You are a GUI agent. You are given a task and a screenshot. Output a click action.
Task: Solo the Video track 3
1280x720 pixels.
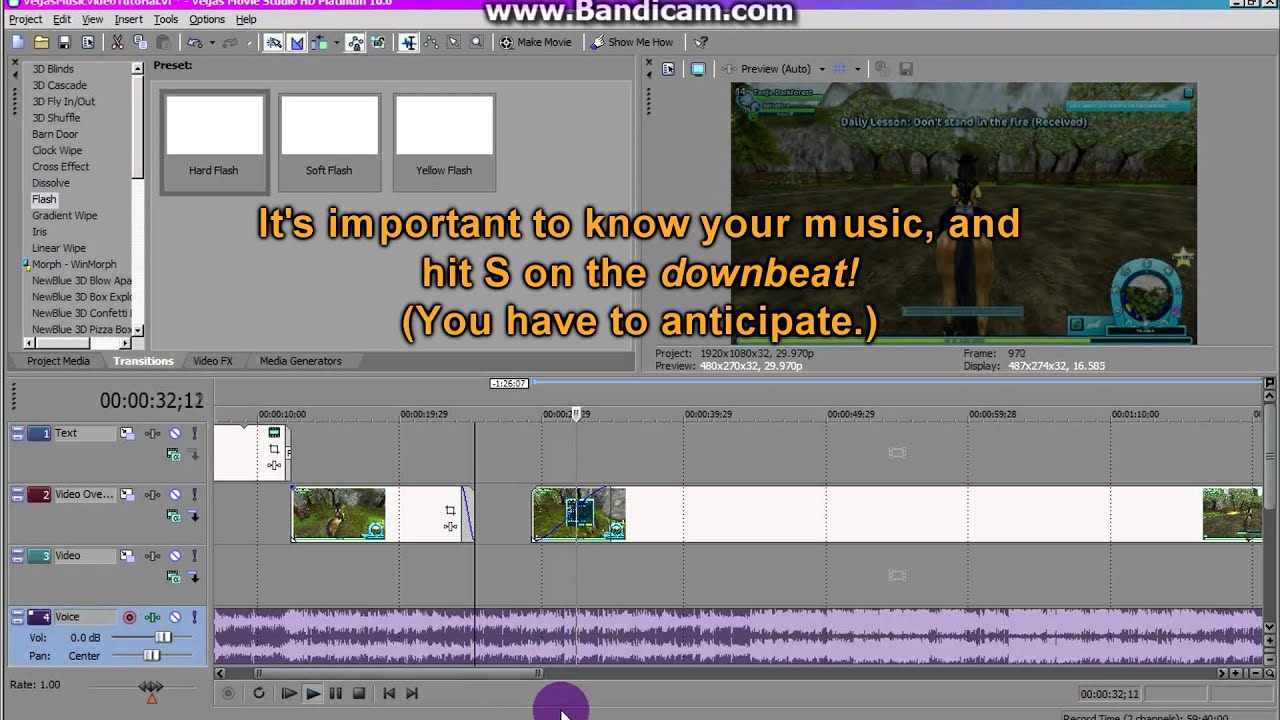click(x=194, y=555)
